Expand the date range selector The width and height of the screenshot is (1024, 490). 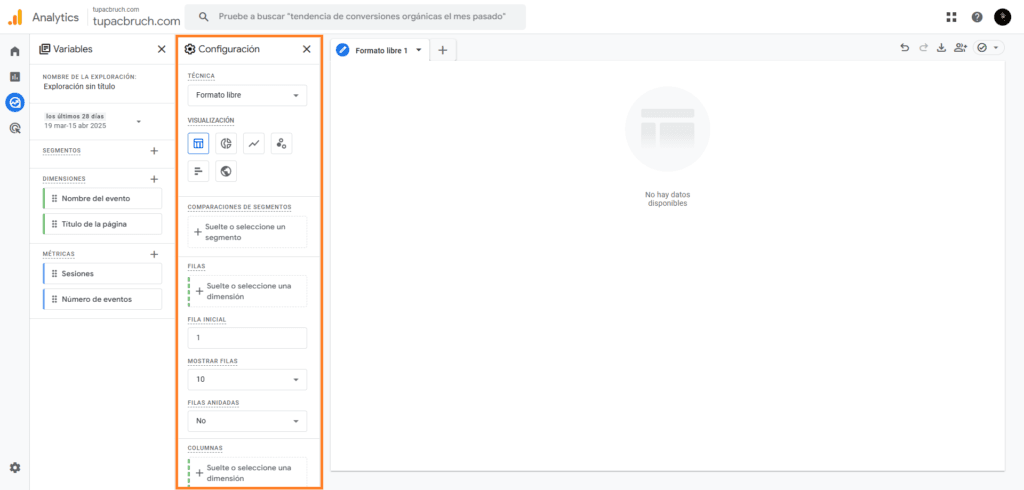tap(138, 121)
